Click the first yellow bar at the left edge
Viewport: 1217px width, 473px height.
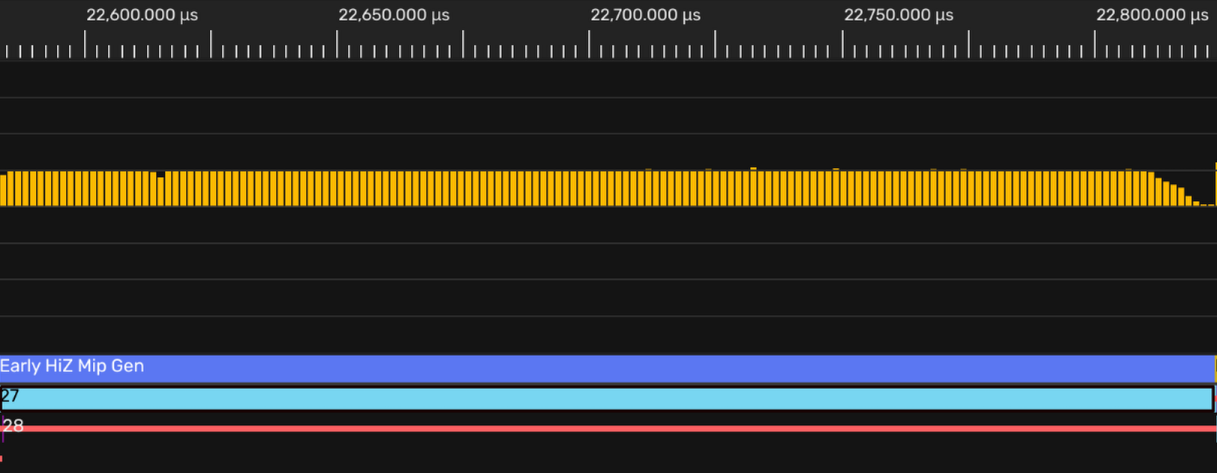point(3,189)
